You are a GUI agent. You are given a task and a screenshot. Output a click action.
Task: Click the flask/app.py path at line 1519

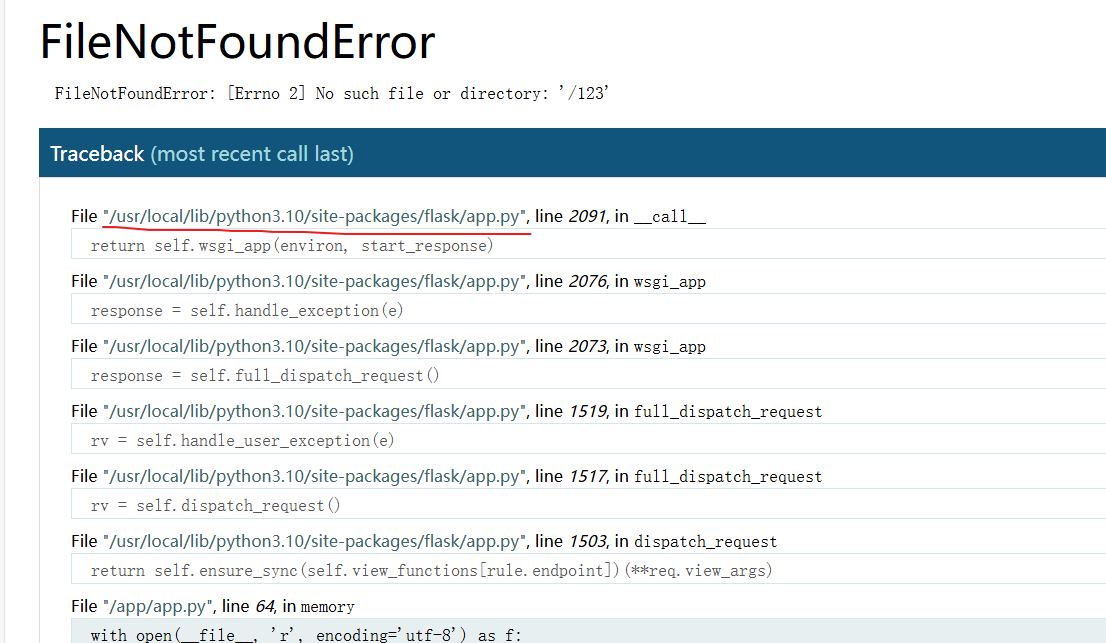(x=315, y=412)
